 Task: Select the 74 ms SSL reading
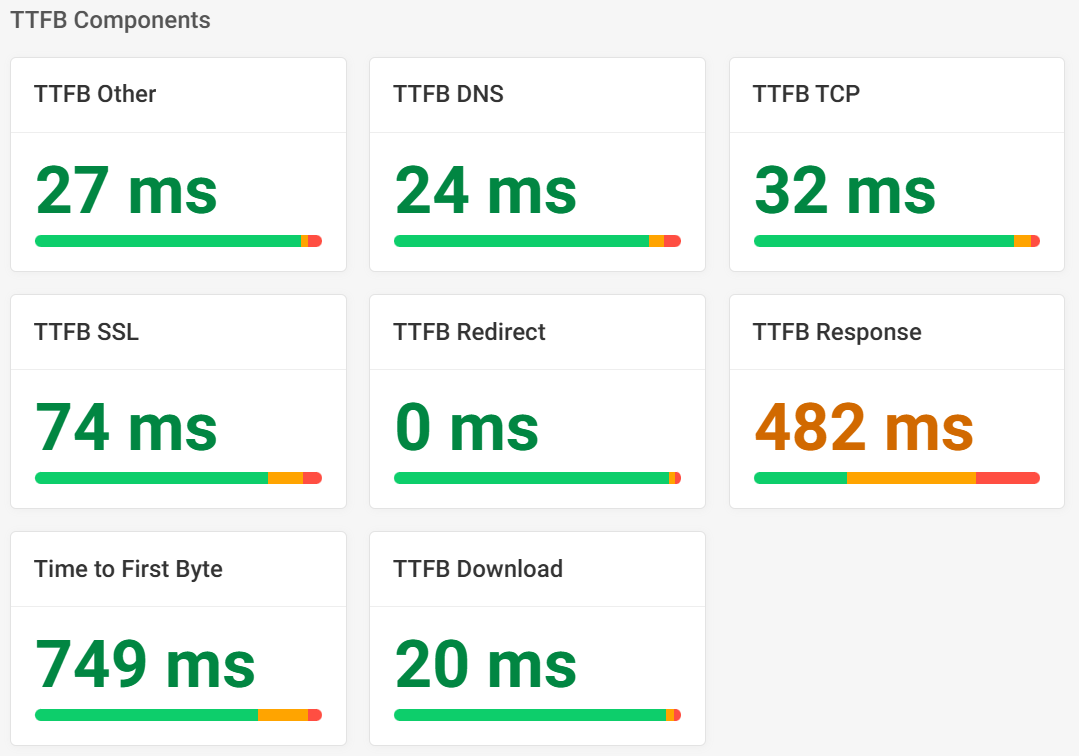(x=126, y=428)
